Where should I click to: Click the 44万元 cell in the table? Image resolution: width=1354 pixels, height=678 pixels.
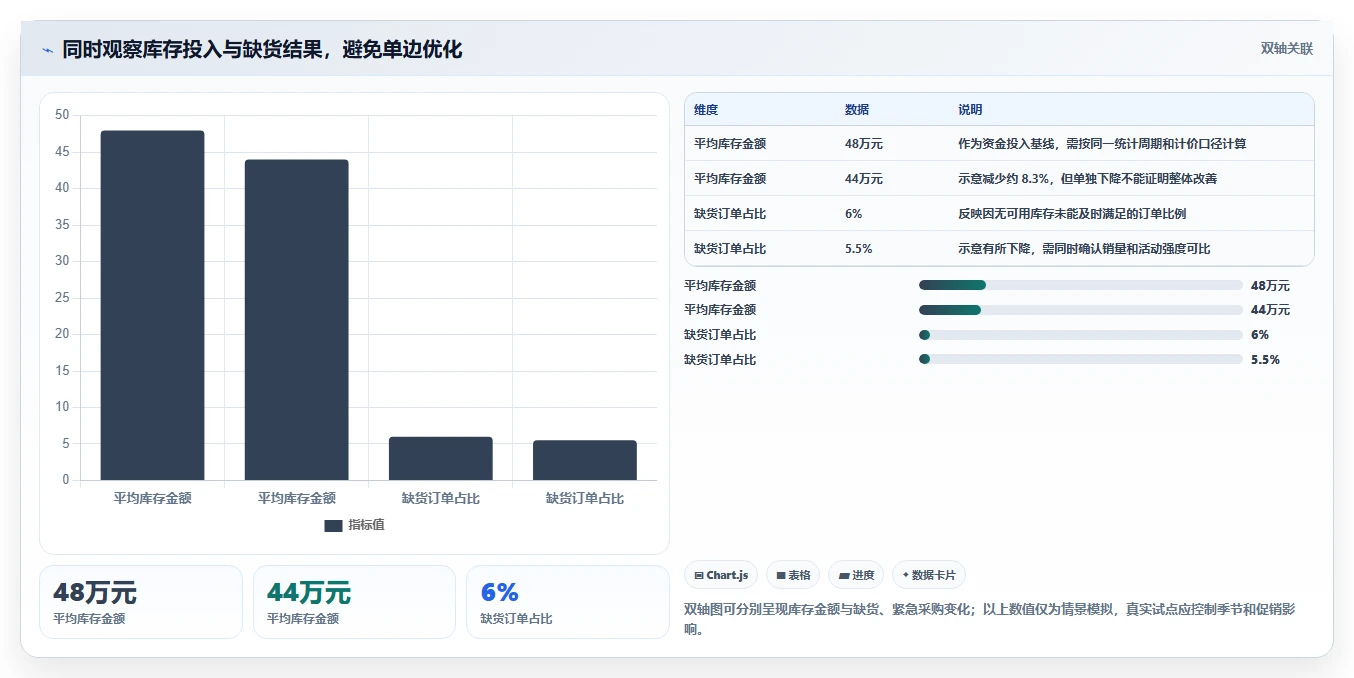pyautogui.click(x=864, y=179)
